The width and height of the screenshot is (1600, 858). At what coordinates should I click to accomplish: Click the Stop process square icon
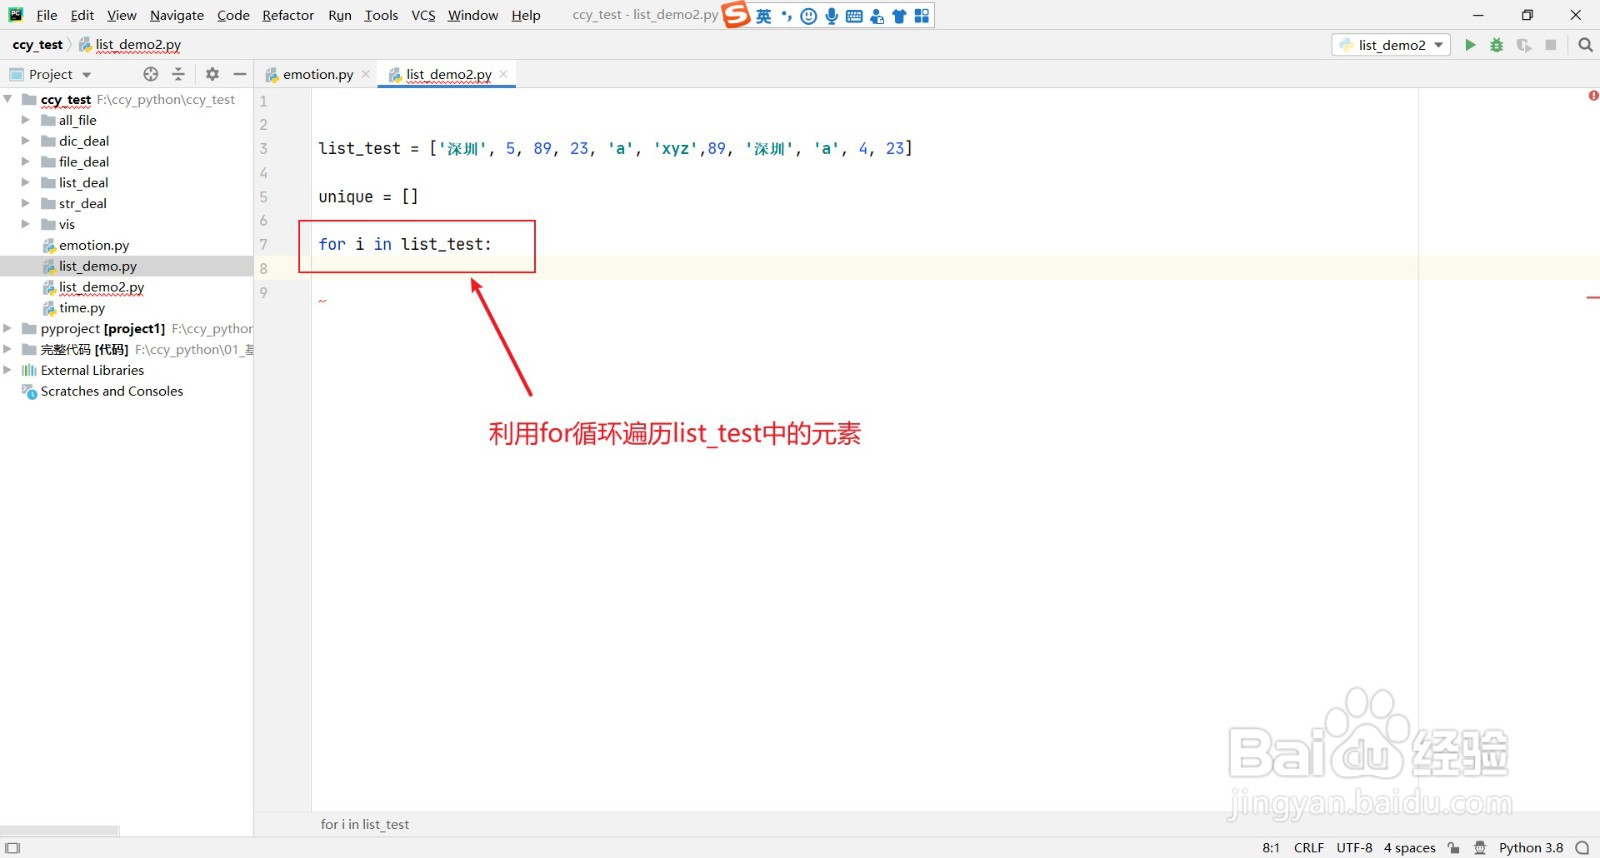[x=1551, y=45]
